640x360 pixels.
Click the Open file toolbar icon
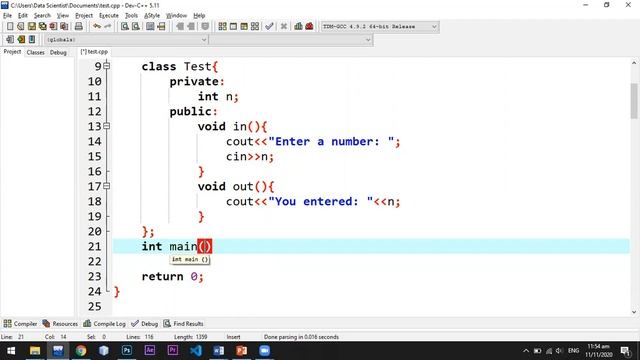[20, 27]
